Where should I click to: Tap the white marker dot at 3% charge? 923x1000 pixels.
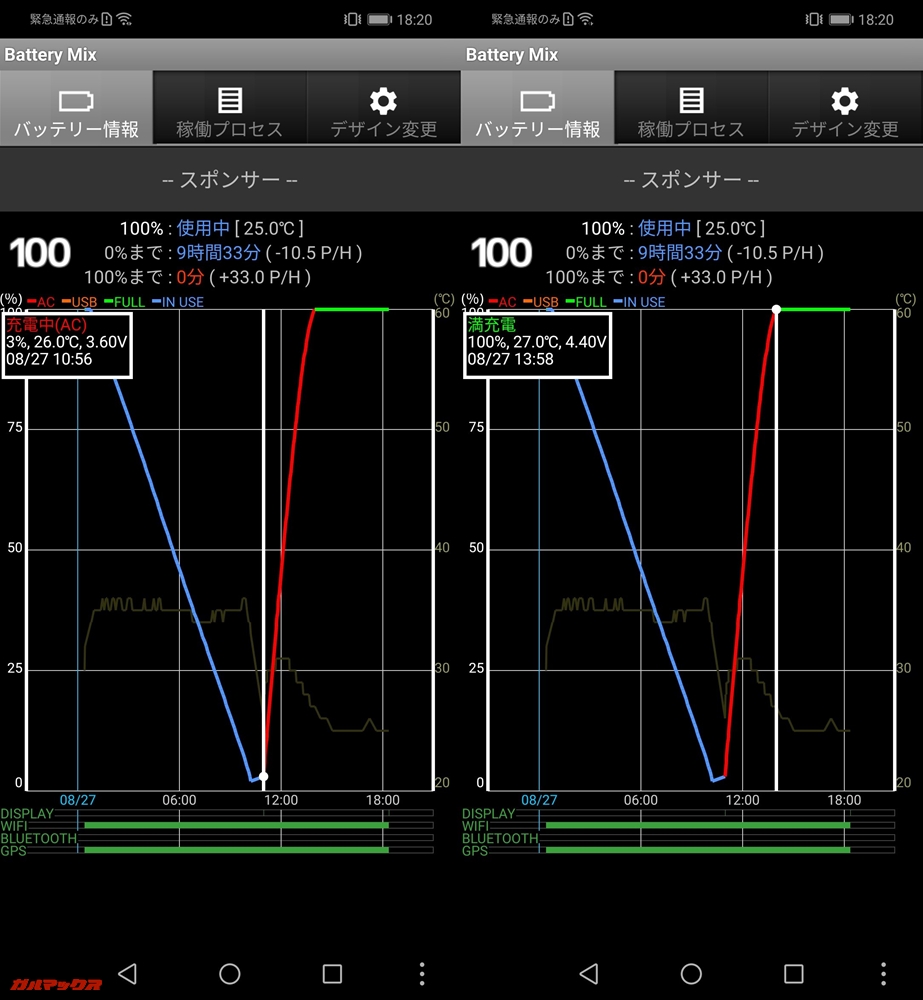(263, 776)
